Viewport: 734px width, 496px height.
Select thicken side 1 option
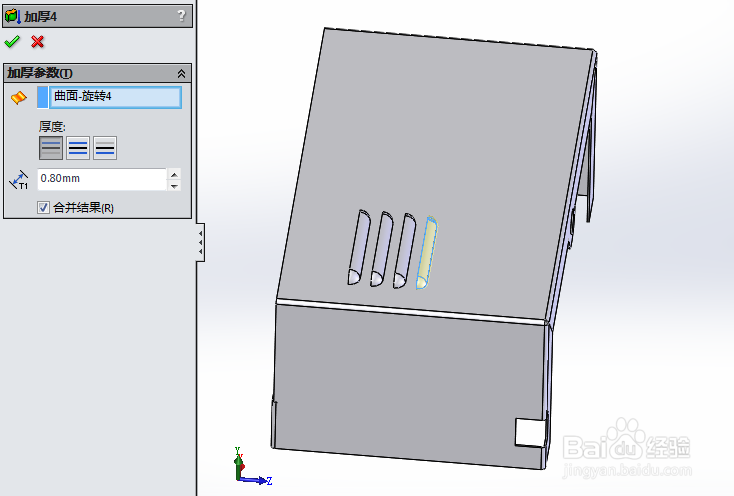tap(51, 148)
